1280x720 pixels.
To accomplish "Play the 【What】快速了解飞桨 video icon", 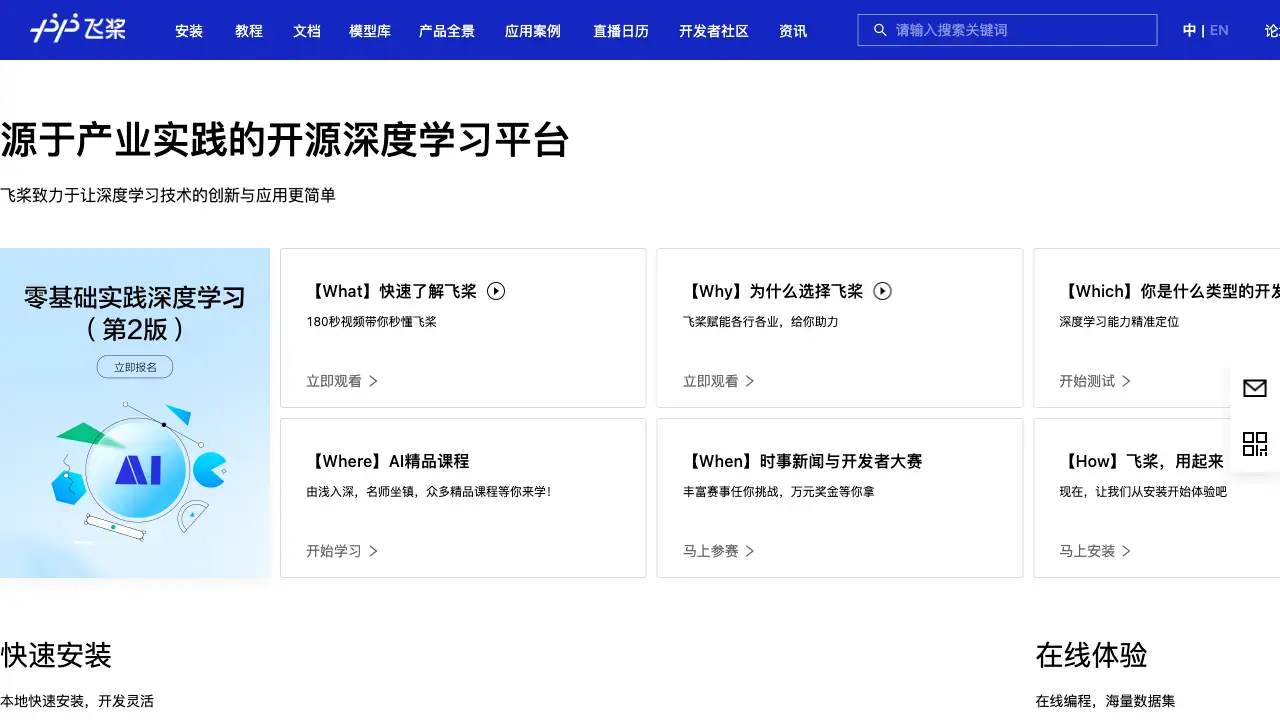I will (x=496, y=291).
